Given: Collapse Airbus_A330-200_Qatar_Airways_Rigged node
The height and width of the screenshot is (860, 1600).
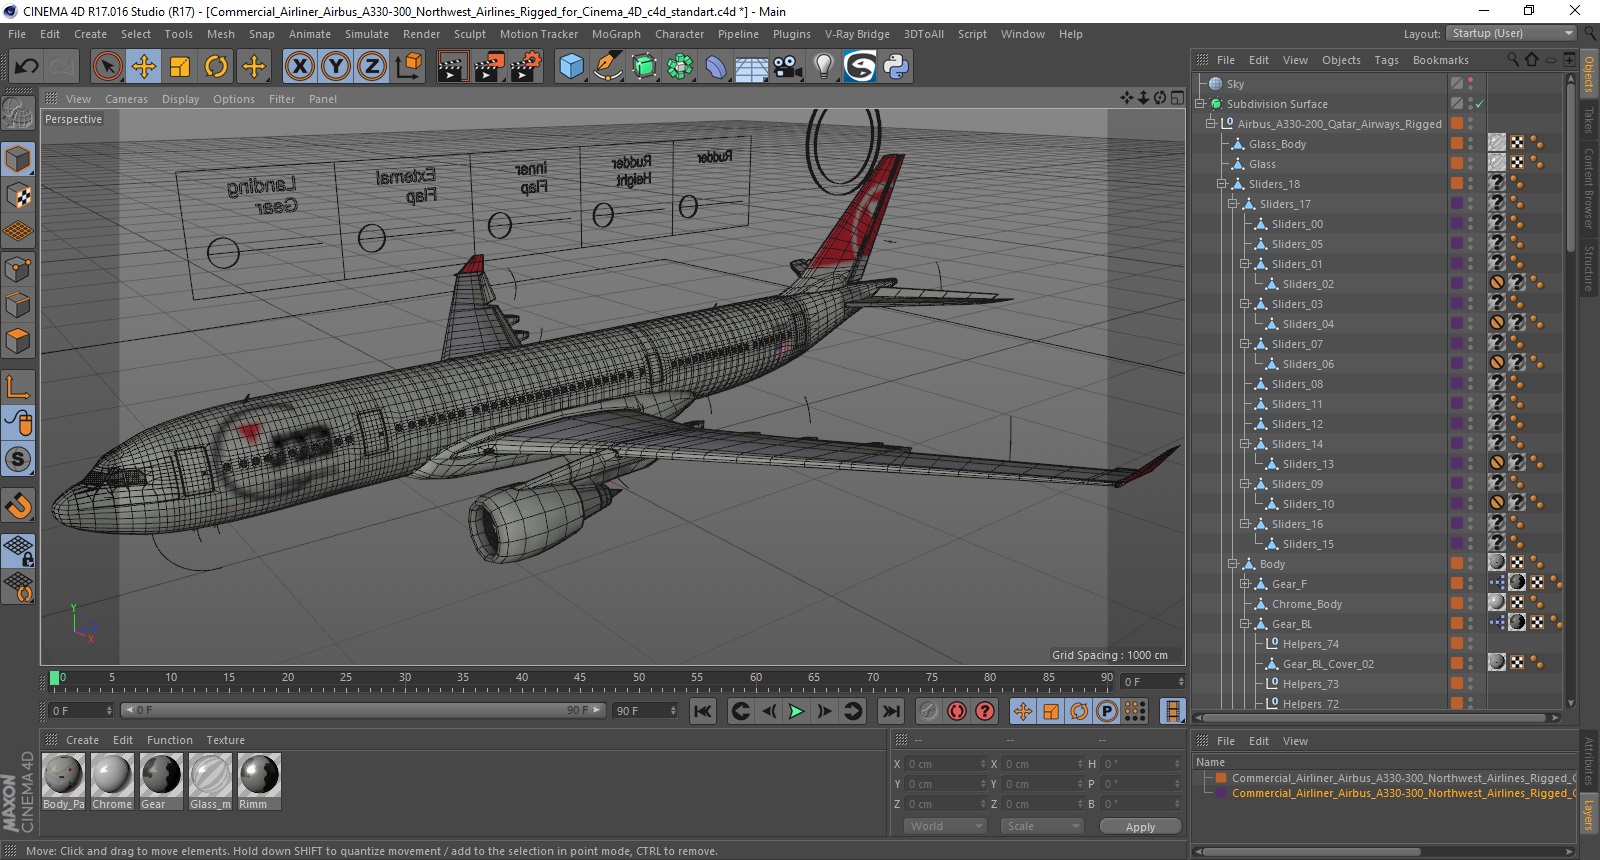Looking at the screenshot, I should click(1211, 124).
